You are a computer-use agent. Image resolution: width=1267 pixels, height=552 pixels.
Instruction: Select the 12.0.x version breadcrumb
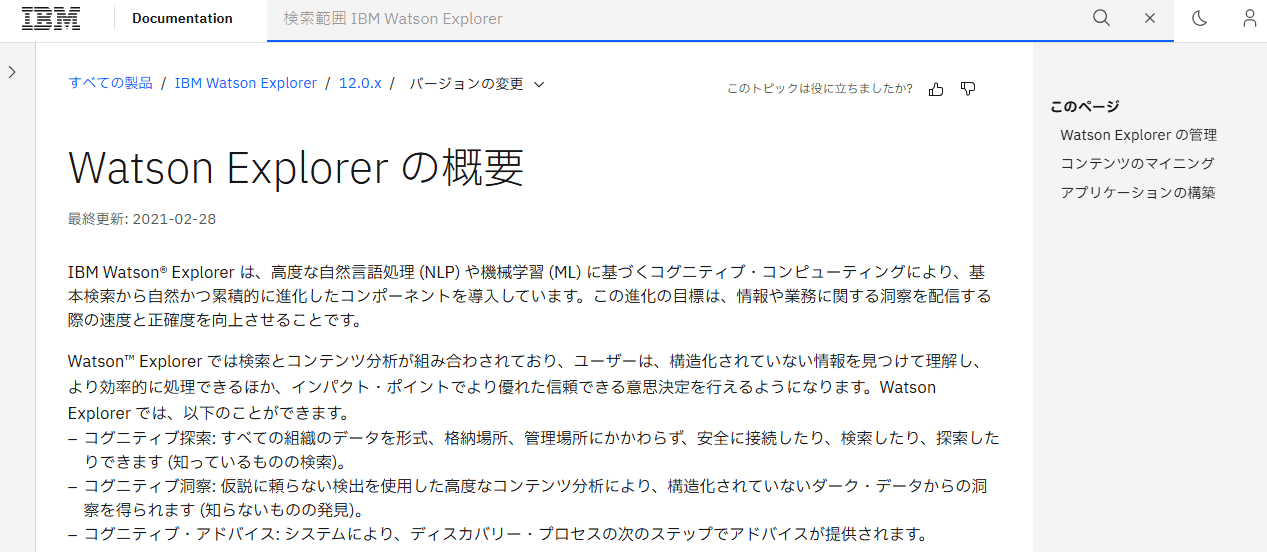tap(360, 83)
